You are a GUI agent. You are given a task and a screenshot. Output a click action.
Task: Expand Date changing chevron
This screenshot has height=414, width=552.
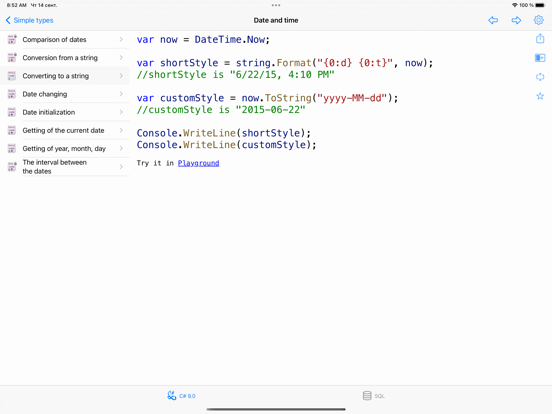click(121, 94)
